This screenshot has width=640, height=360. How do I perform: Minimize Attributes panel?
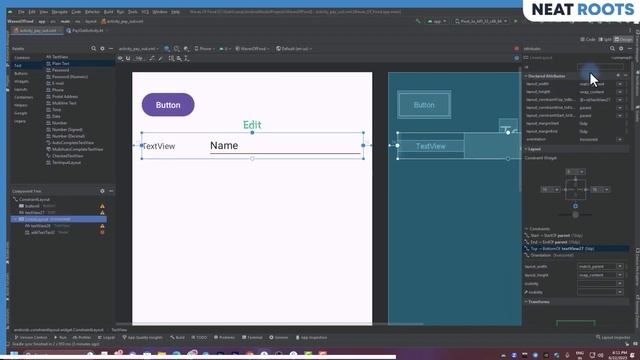(629, 49)
